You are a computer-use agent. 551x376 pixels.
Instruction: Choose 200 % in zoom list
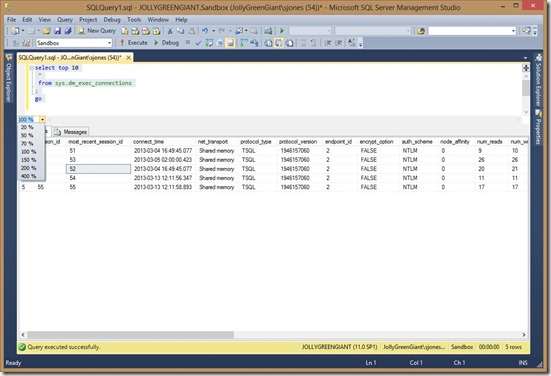point(28,168)
